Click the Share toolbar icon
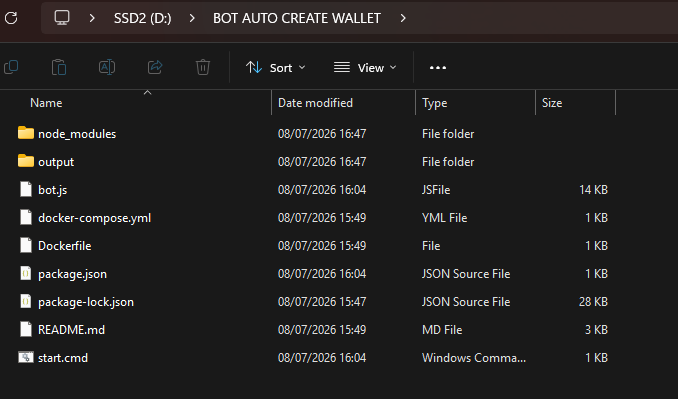678x399 pixels. point(155,67)
